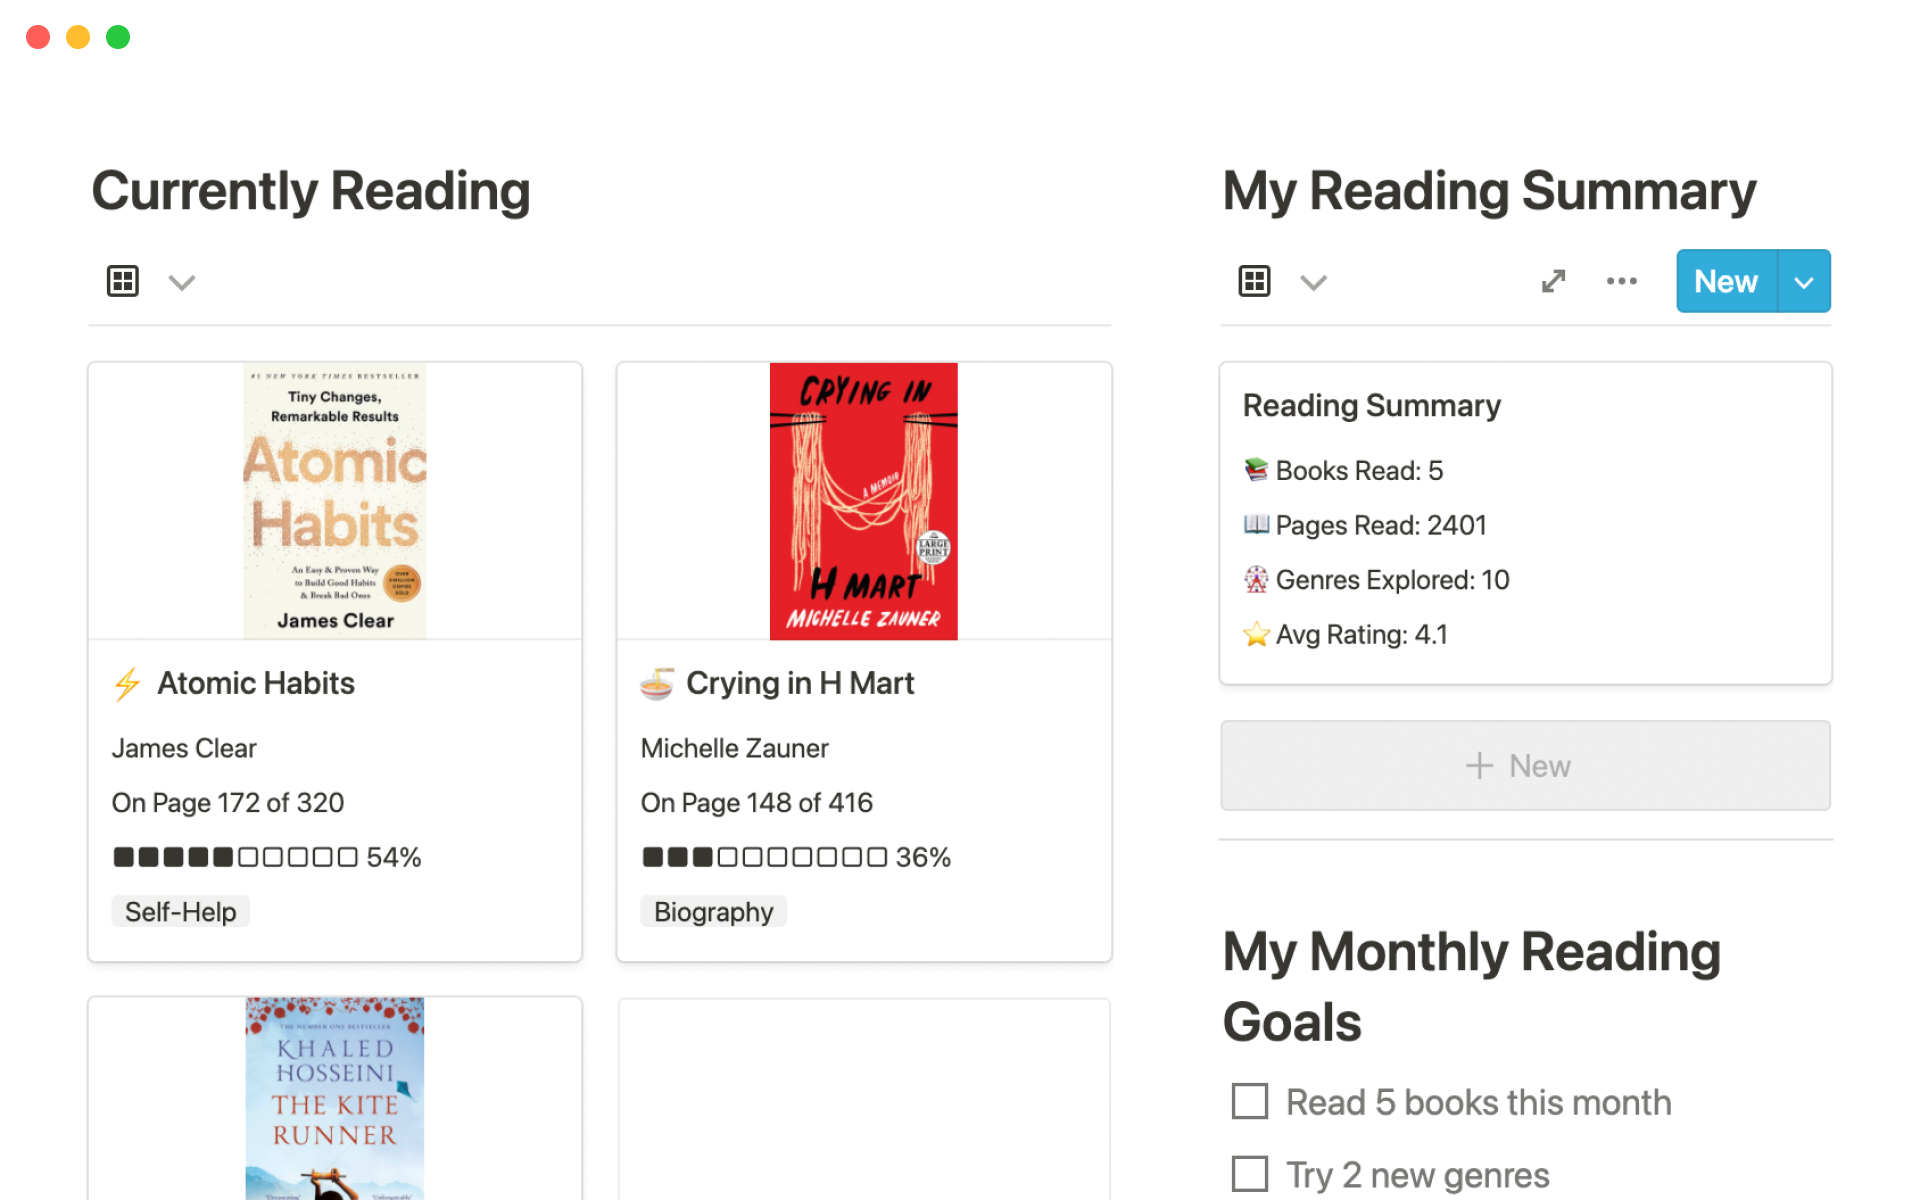
Task: Click the Atomic Habits 54% progress bar
Action: (x=266, y=857)
